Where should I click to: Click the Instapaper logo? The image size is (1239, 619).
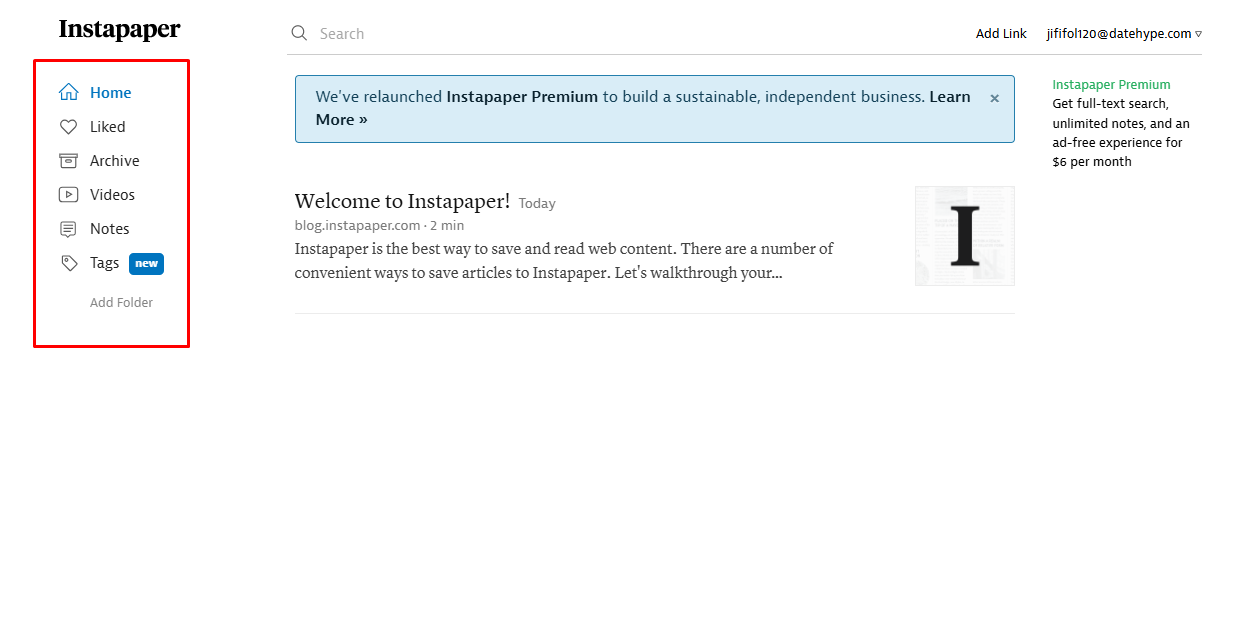pos(120,29)
